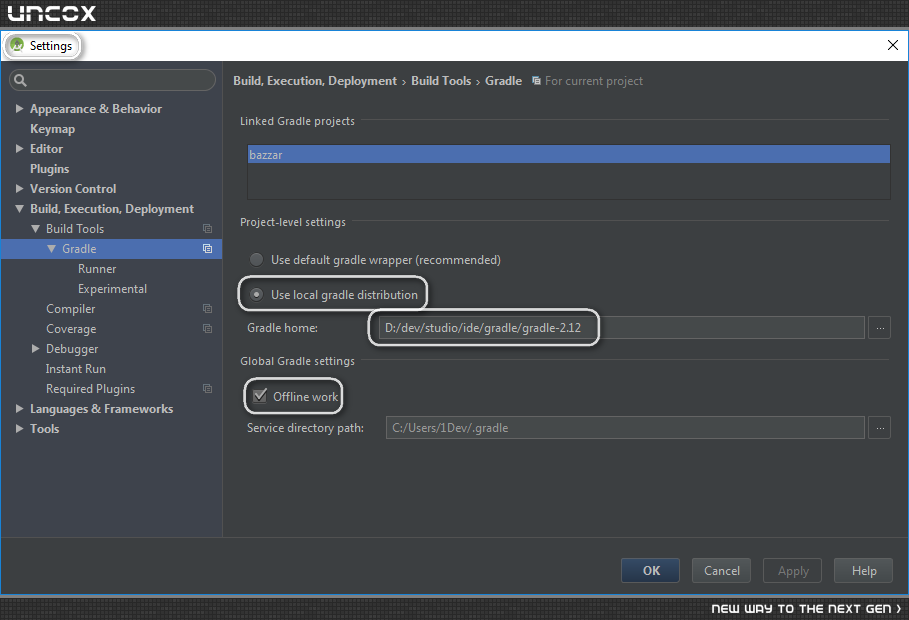Click the project-scope icon on Gradle row
The image size is (909, 620).
(208, 249)
